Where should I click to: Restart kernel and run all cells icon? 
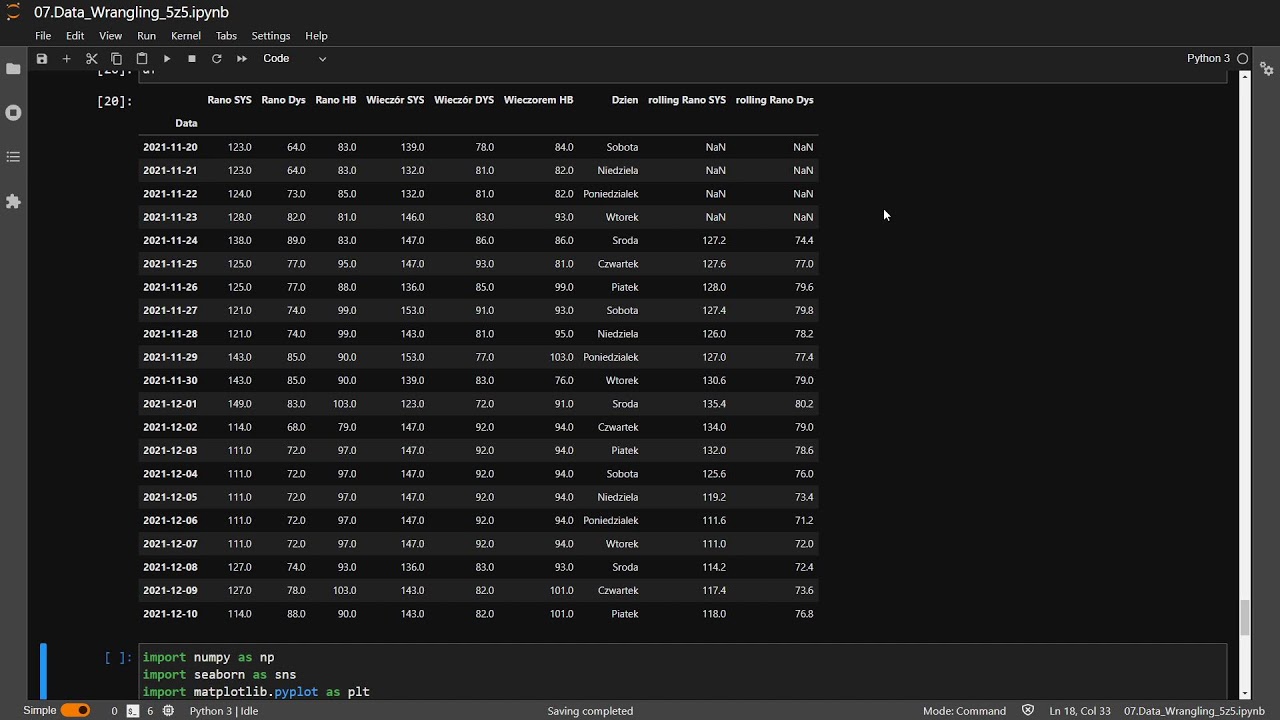click(x=242, y=59)
